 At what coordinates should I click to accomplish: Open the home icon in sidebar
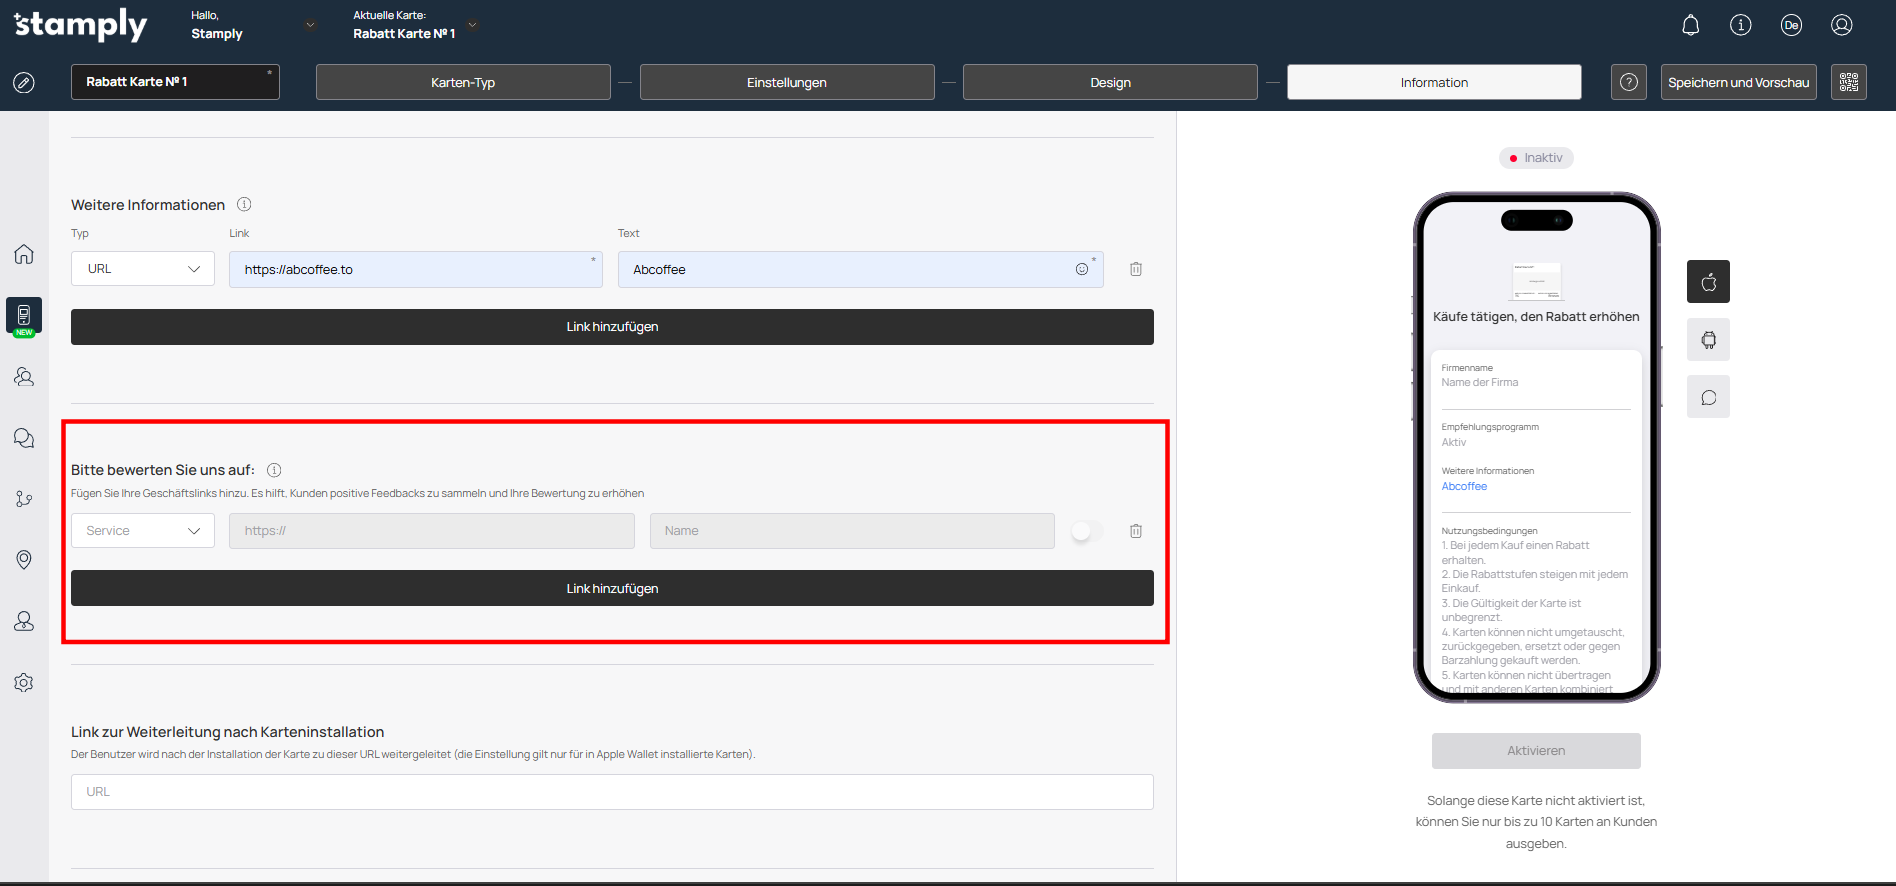click(24, 254)
